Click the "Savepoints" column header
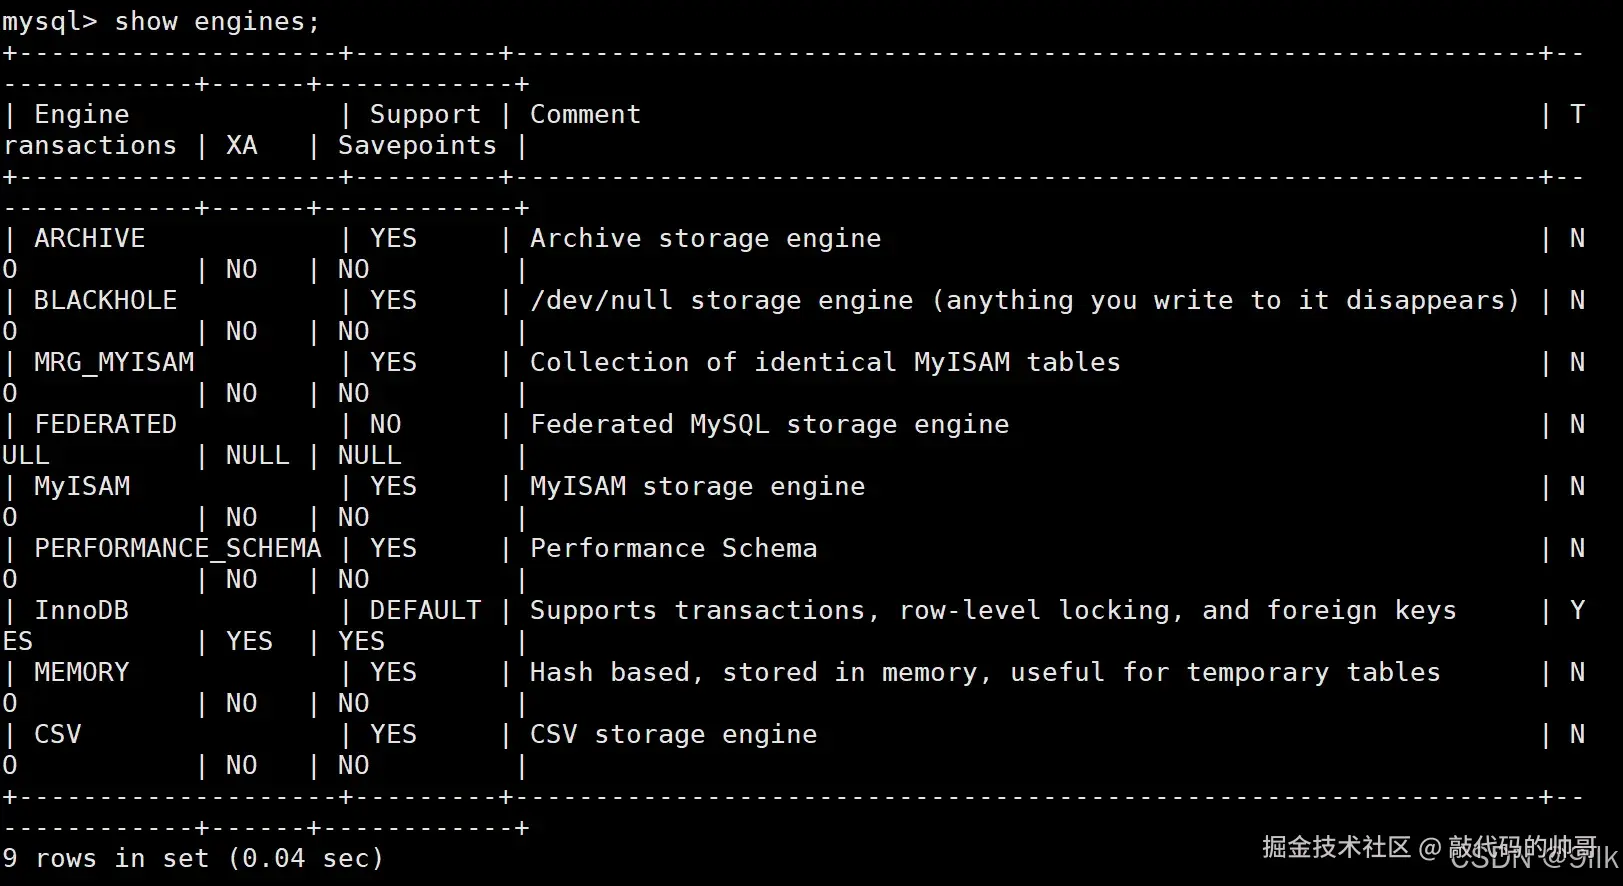 417,146
